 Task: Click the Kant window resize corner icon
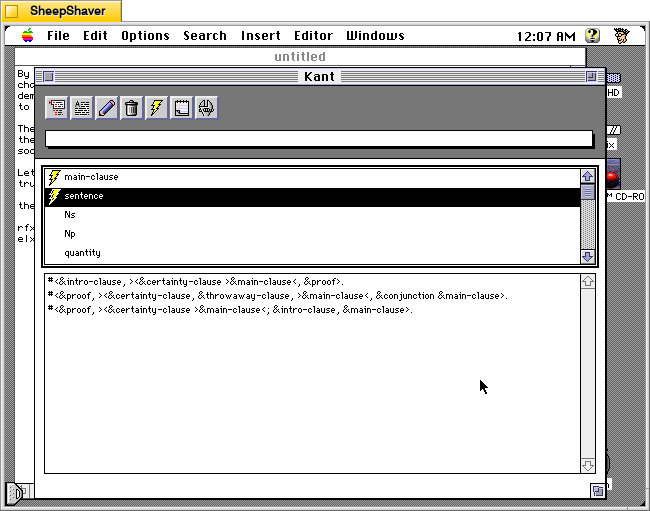[597, 491]
